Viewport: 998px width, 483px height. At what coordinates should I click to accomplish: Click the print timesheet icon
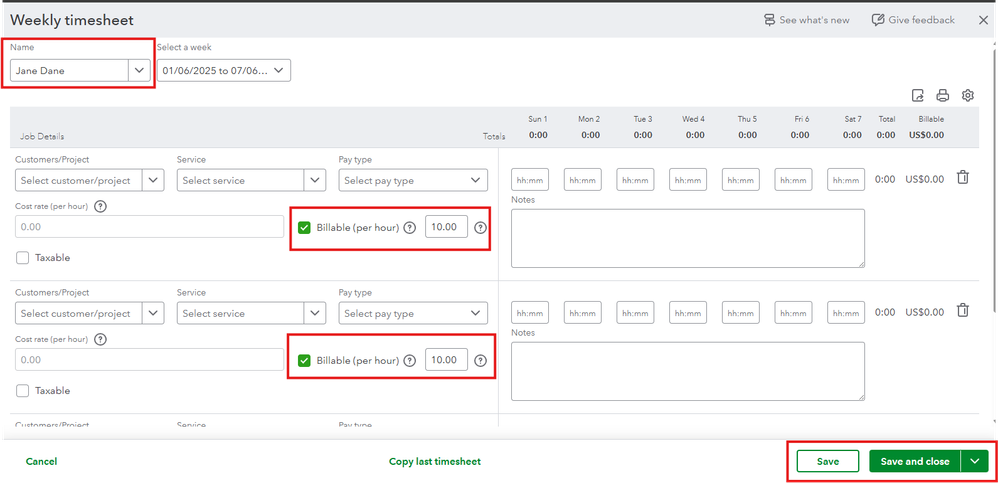pyautogui.click(x=942, y=95)
